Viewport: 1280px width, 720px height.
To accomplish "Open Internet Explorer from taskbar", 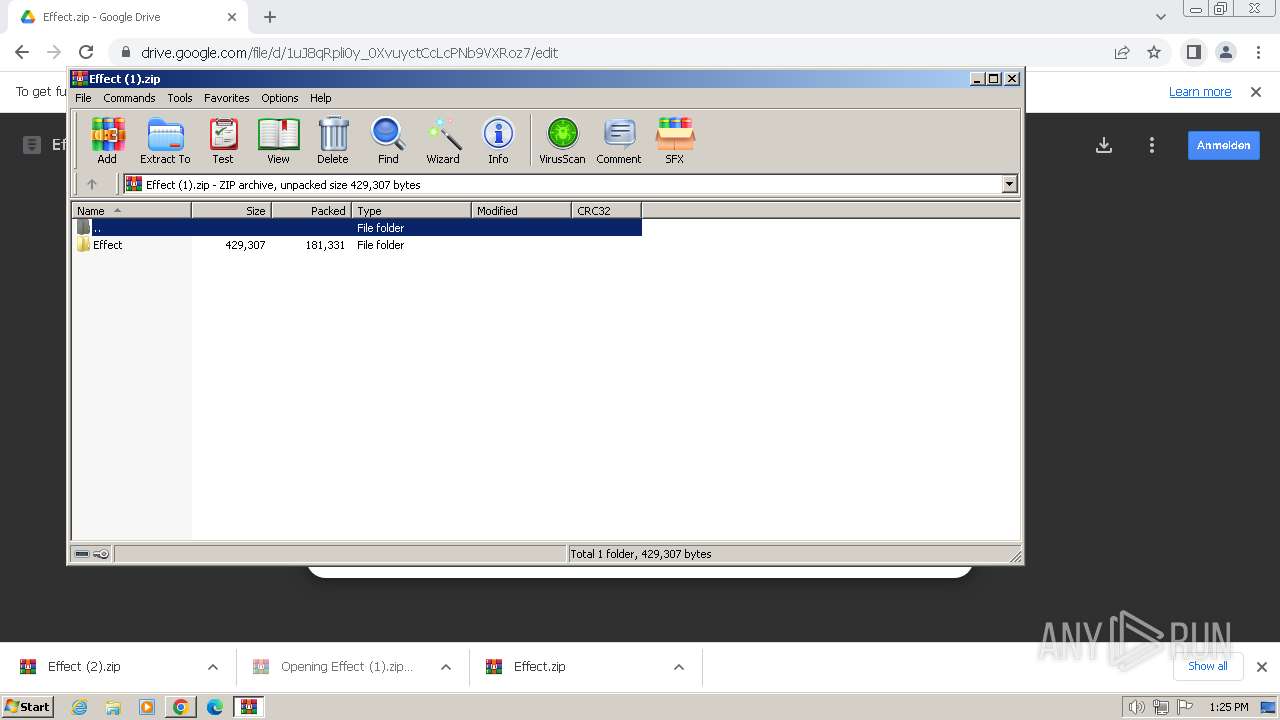I will click(79, 707).
